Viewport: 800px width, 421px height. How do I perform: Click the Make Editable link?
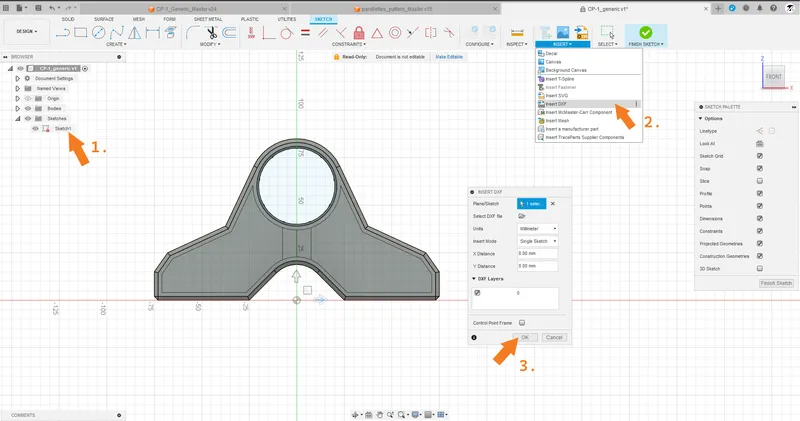449,57
